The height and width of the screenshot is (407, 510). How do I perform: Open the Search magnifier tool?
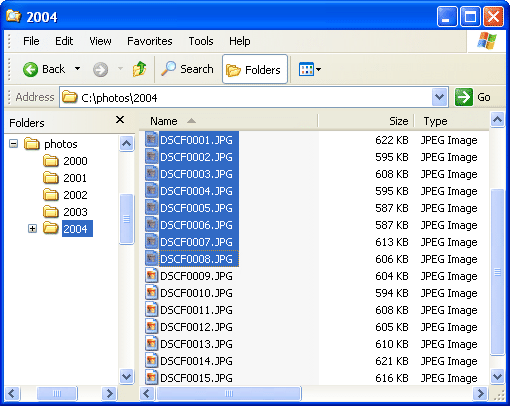click(x=168, y=69)
